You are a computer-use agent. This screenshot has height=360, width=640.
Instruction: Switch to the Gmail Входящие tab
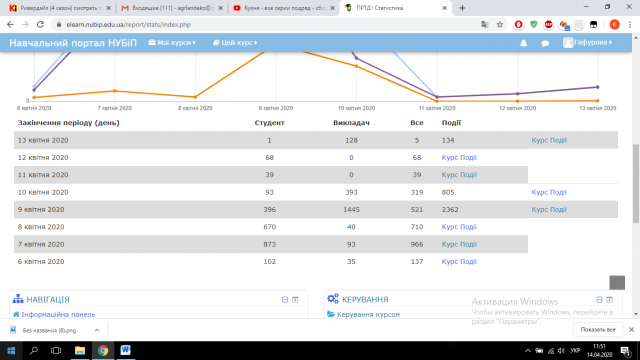pyautogui.click(x=172, y=8)
